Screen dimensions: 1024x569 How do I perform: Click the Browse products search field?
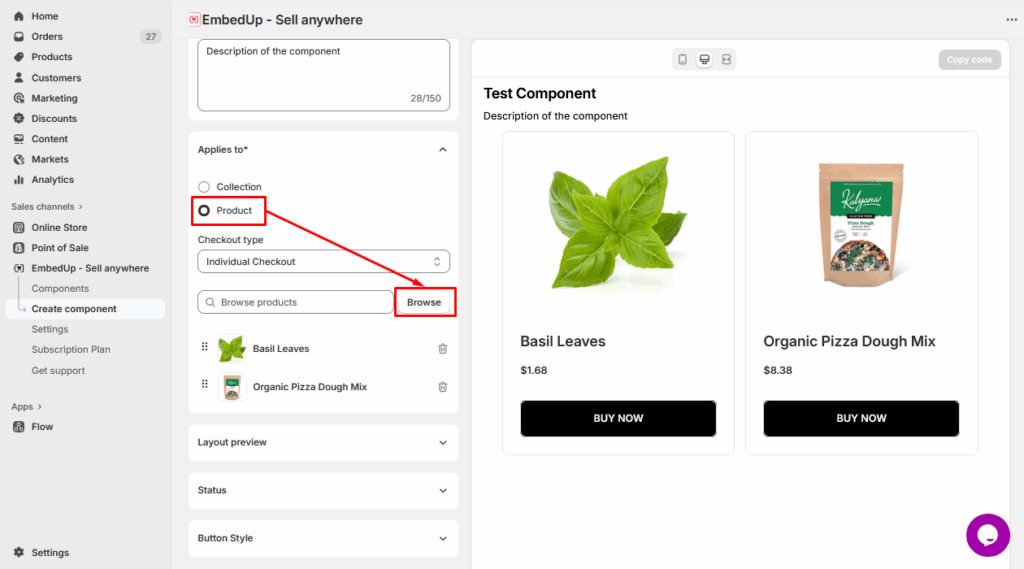point(296,302)
